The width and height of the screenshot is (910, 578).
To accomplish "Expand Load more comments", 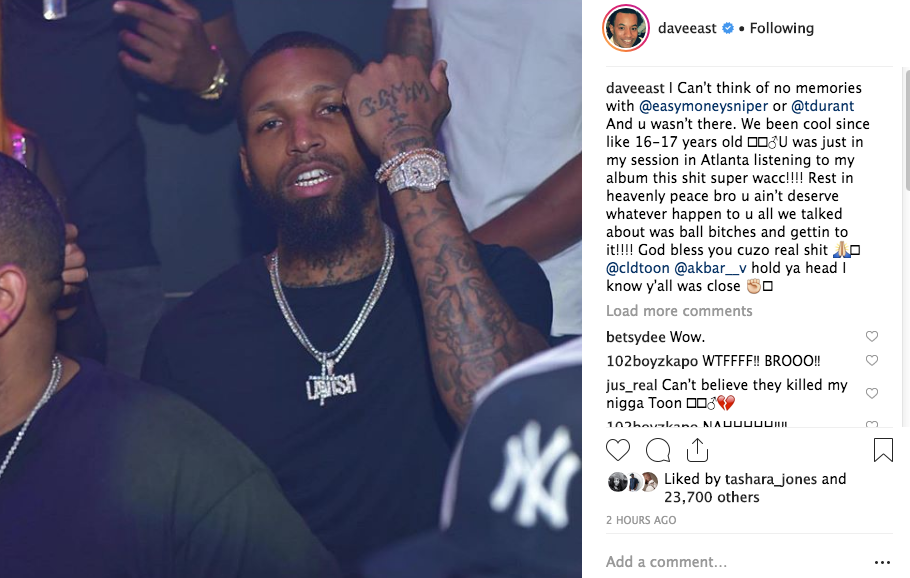I will 679,311.
